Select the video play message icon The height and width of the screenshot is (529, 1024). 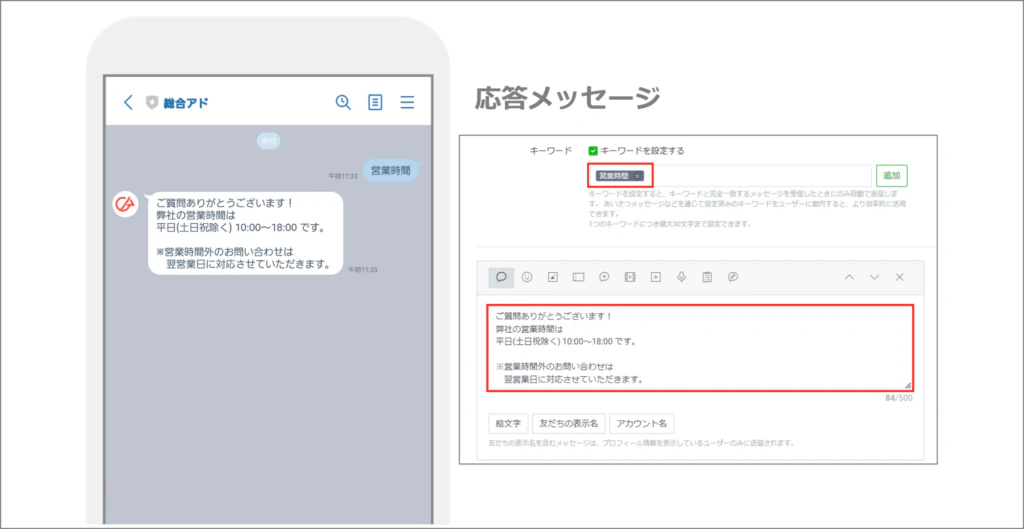pos(655,277)
